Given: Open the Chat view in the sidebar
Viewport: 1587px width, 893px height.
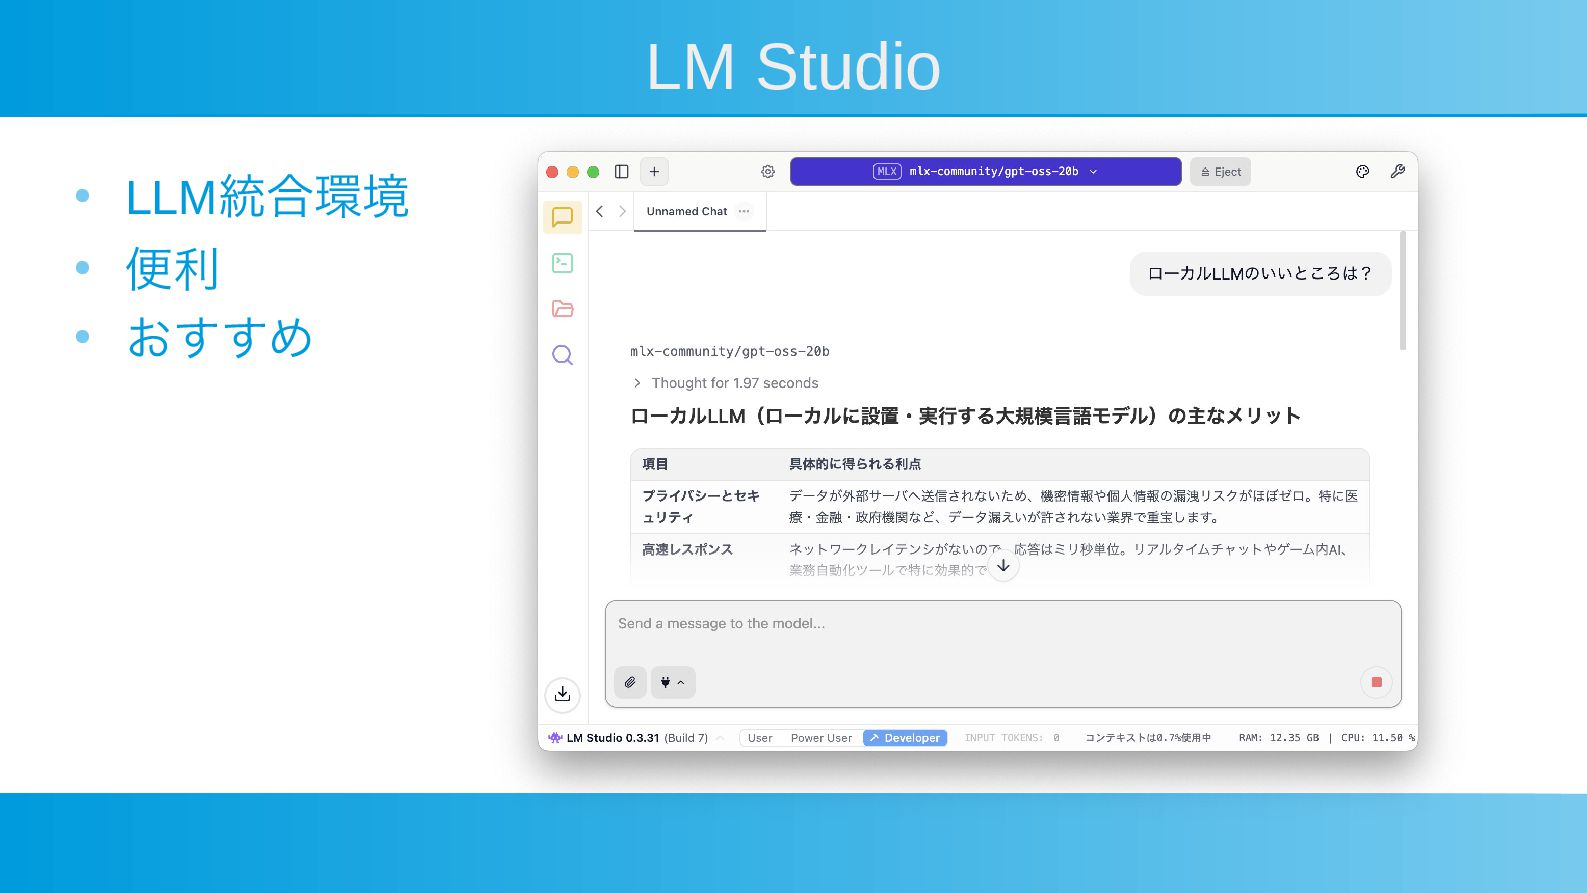Looking at the screenshot, I should pos(562,217).
